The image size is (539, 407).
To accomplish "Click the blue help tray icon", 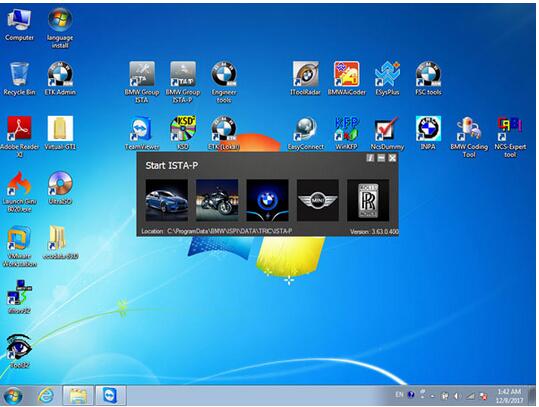I will point(411,395).
